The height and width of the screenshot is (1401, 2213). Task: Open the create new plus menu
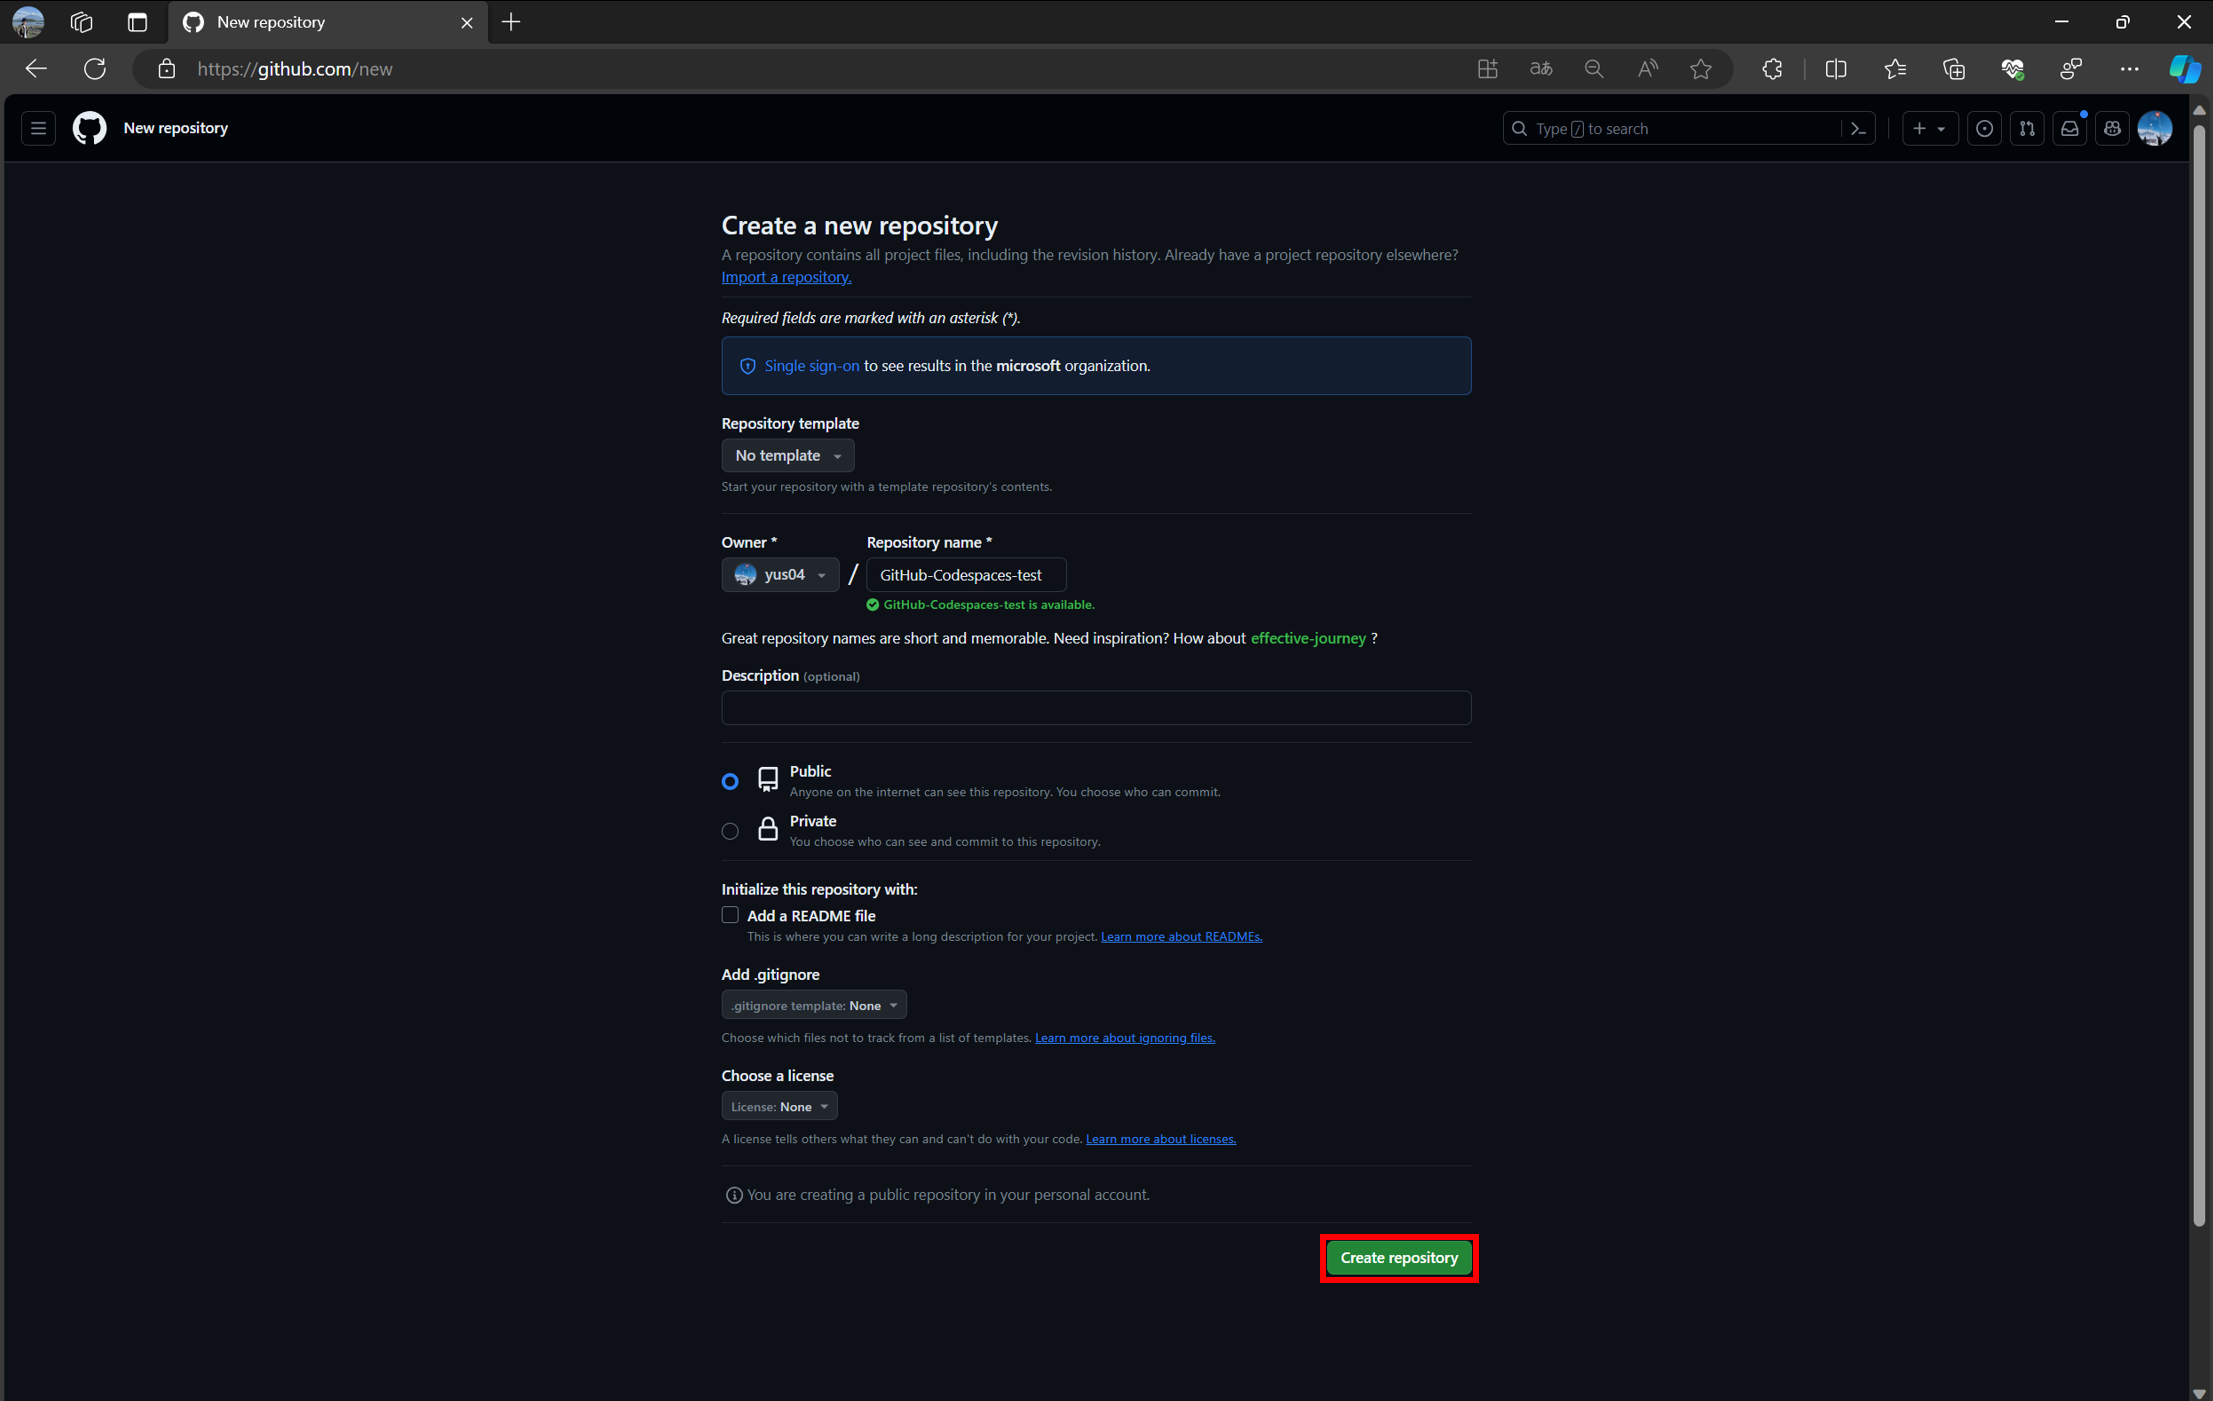point(1928,128)
